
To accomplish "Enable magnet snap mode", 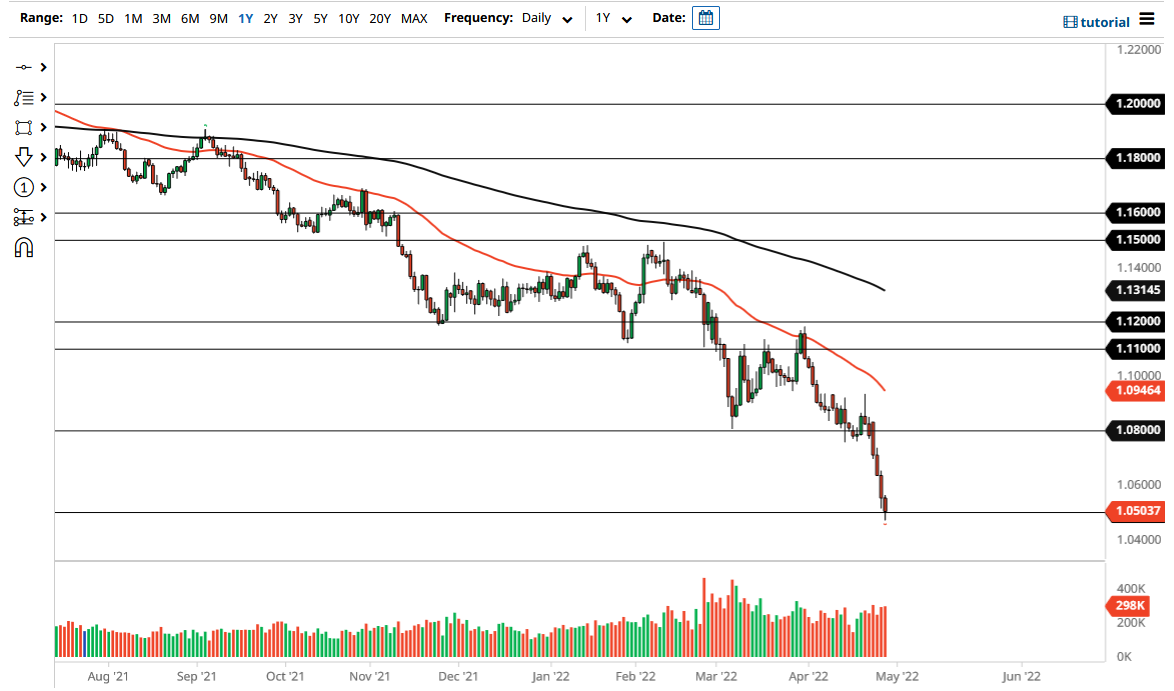I will click(25, 247).
